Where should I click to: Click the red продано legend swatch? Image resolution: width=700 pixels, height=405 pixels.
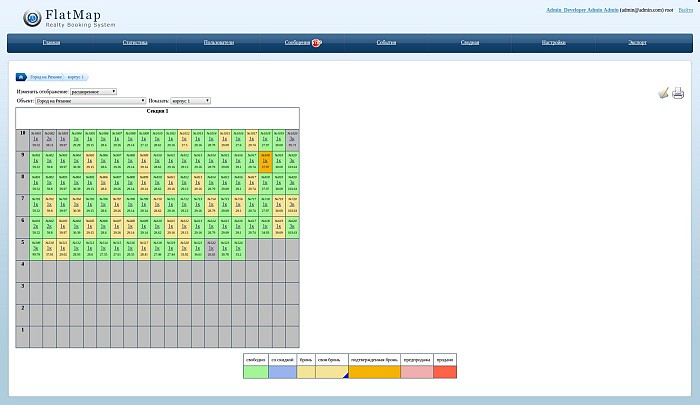444,371
